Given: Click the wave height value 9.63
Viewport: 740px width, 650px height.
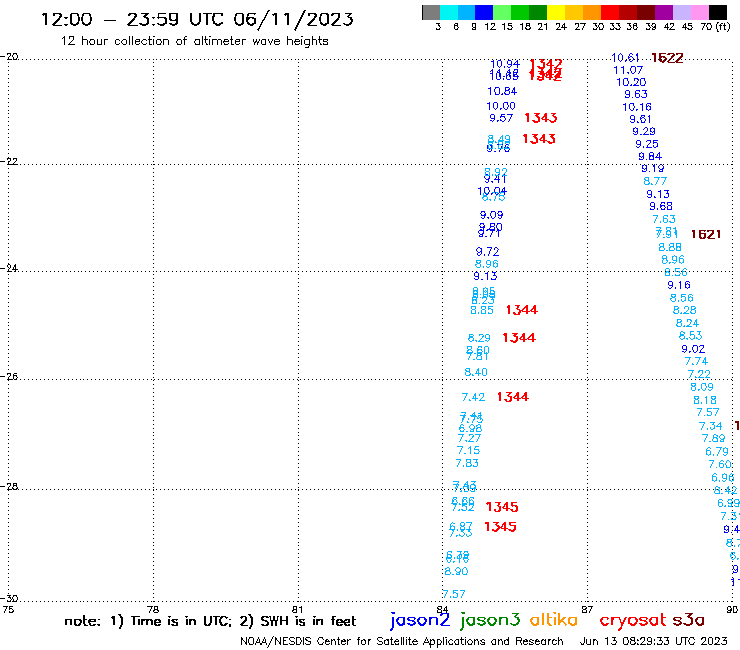Looking at the screenshot, I should (636, 94).
